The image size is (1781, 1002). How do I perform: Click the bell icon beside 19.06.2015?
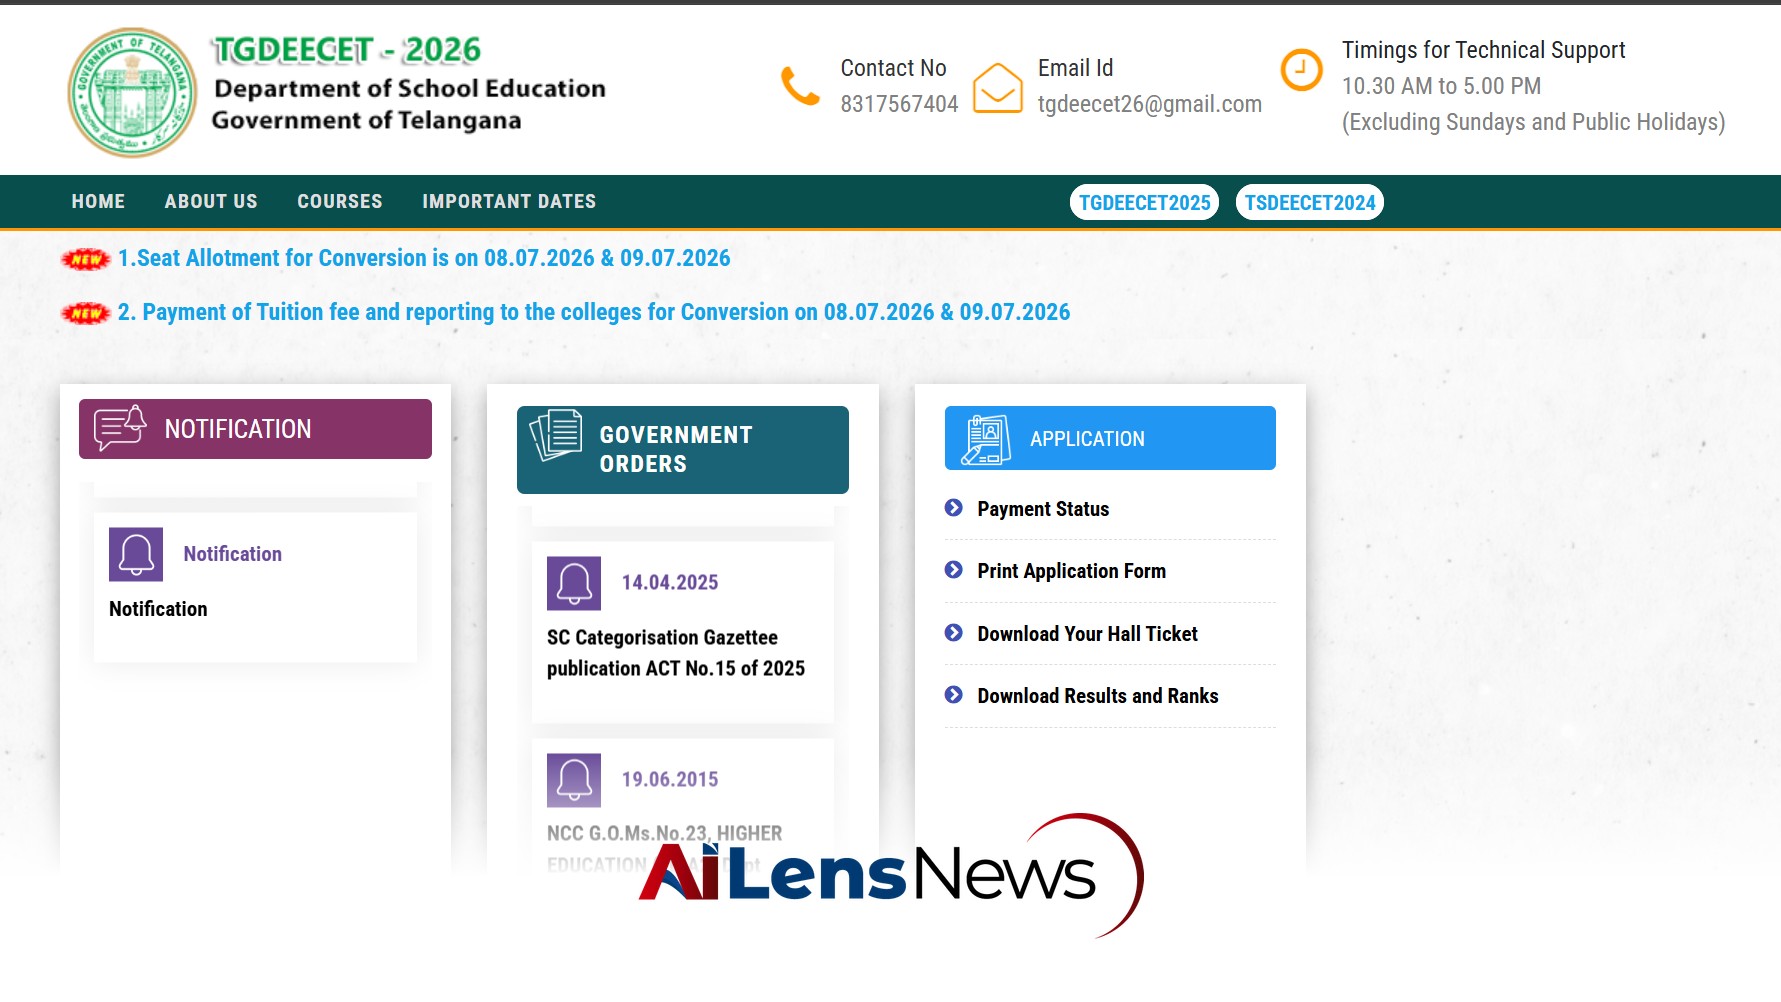point(574,780)
